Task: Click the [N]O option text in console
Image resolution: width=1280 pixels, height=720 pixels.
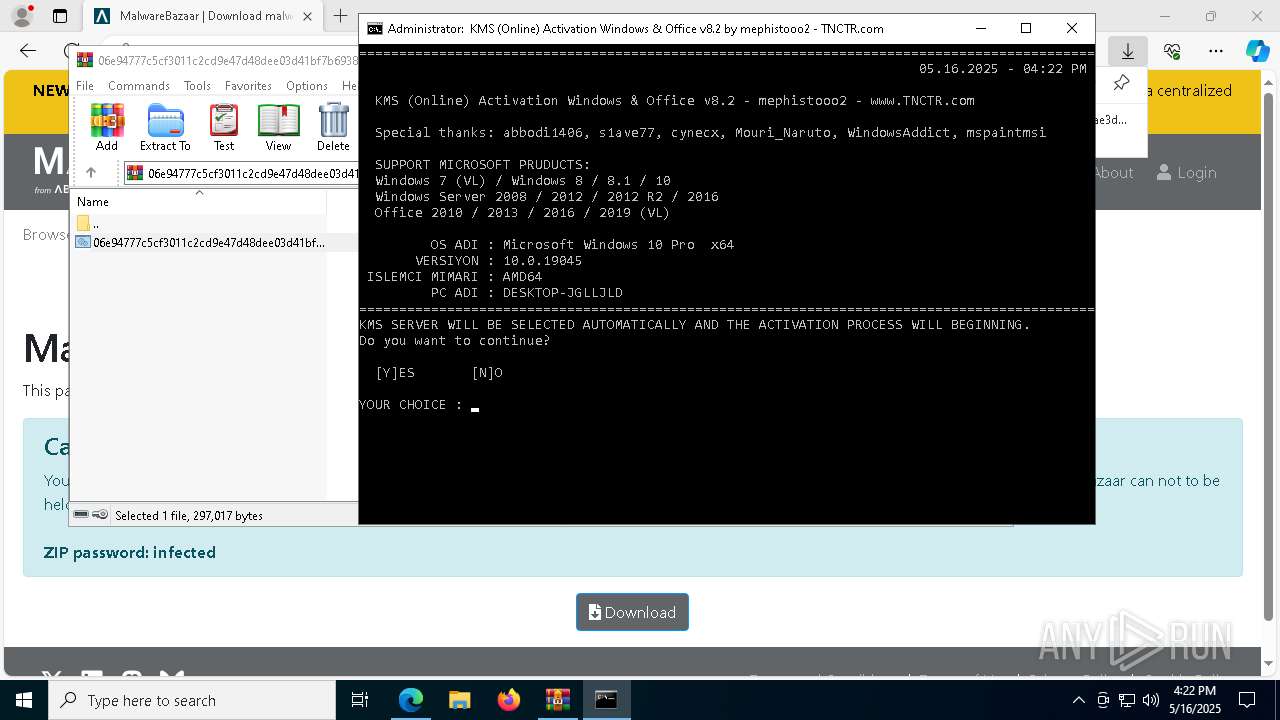Action: (x=487, y=373)
